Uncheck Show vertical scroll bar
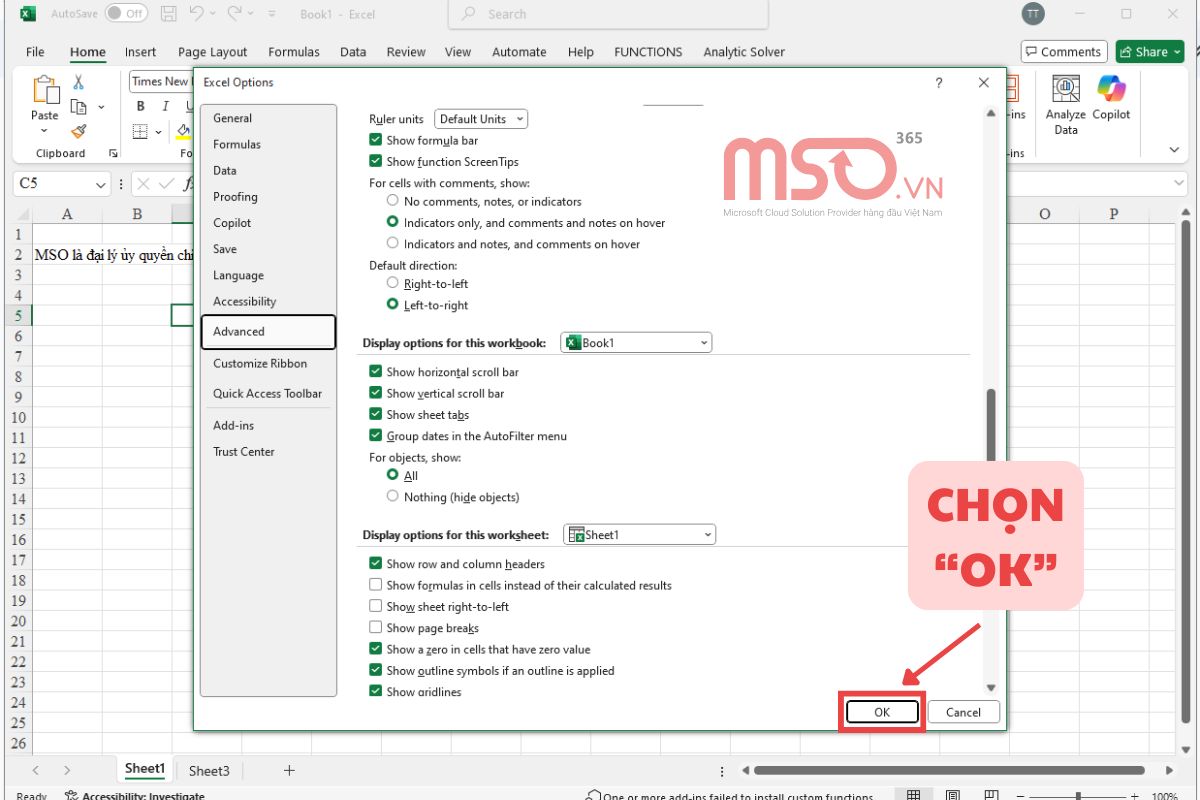 point(376,393)
